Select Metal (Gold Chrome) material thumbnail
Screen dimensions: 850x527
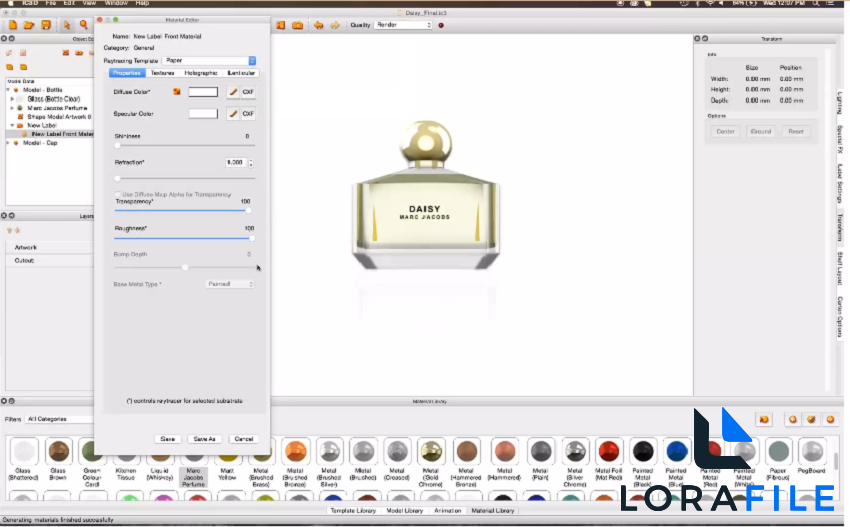pos(431,451)
